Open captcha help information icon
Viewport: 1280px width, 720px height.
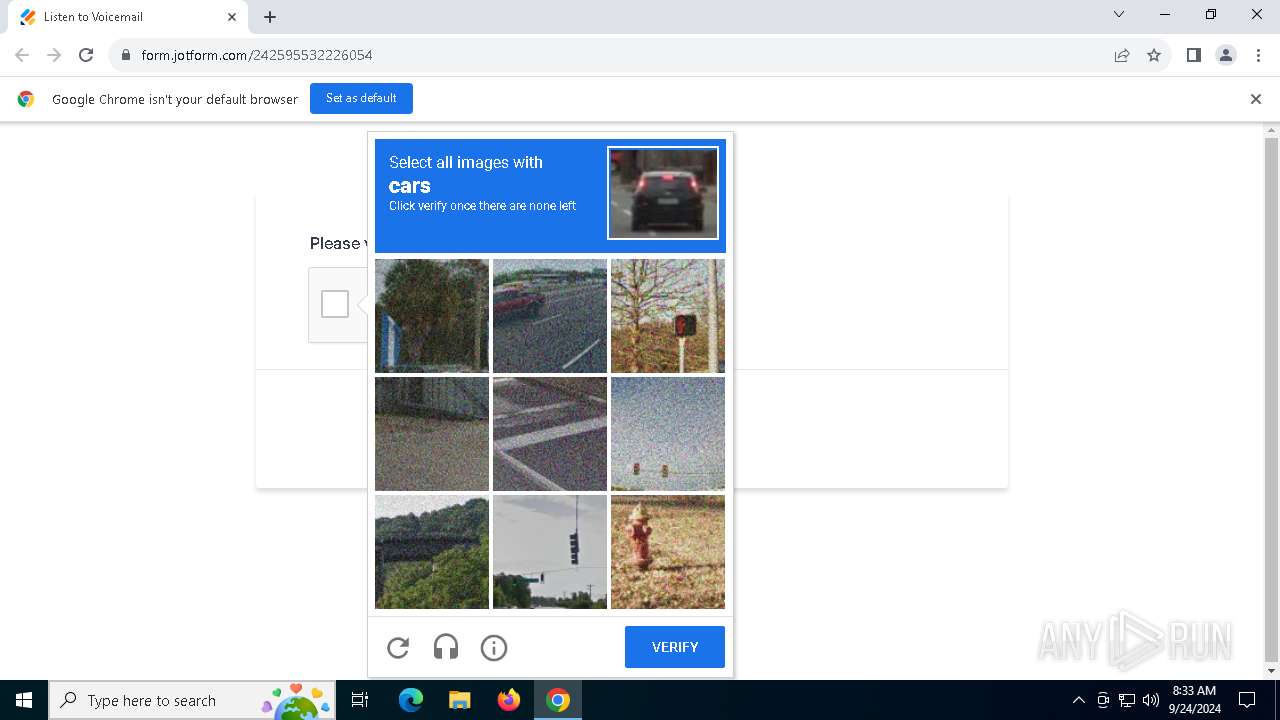point(494,648)
